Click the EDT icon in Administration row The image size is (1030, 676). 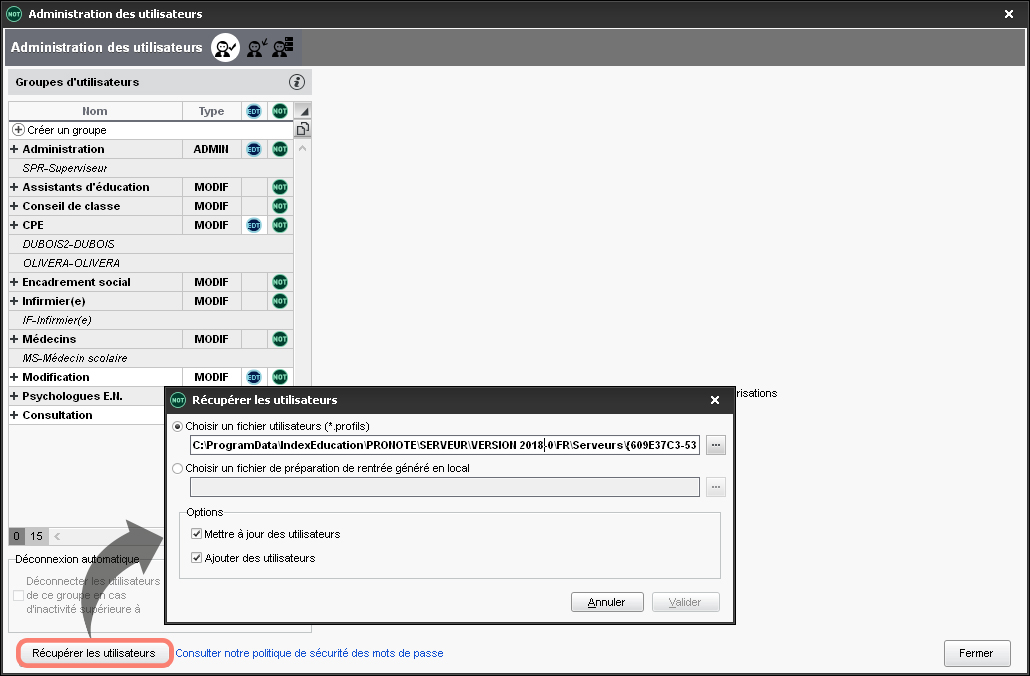point(254,149)
